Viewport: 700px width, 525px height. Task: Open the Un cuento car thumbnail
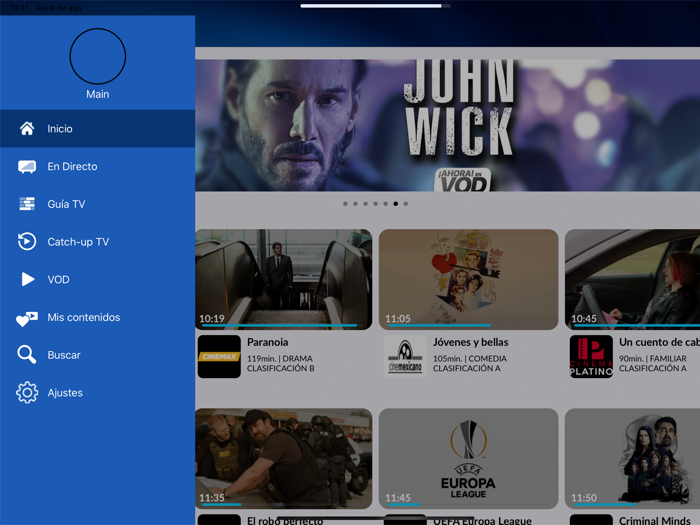click(632, 279)
